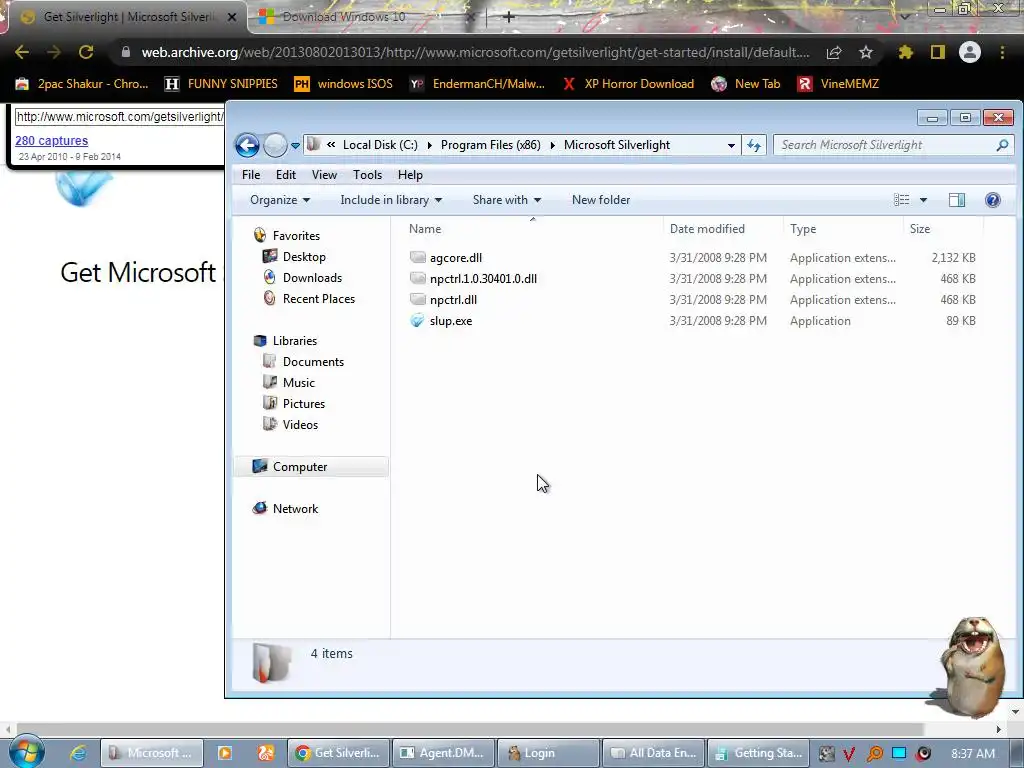The height and width of the screenshot is (768, 1024).
Task: Select Favorites in navigation pane
Action: [296, 236]
